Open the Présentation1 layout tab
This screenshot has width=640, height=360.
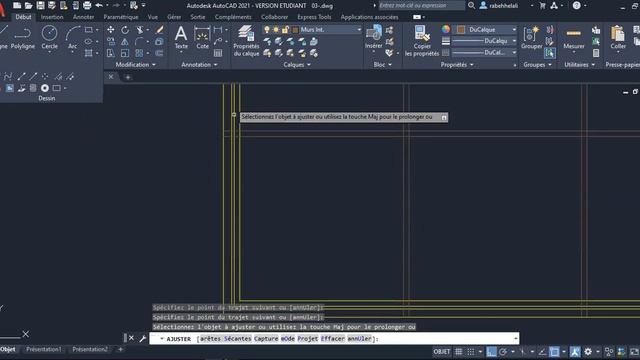pos(44,349)
